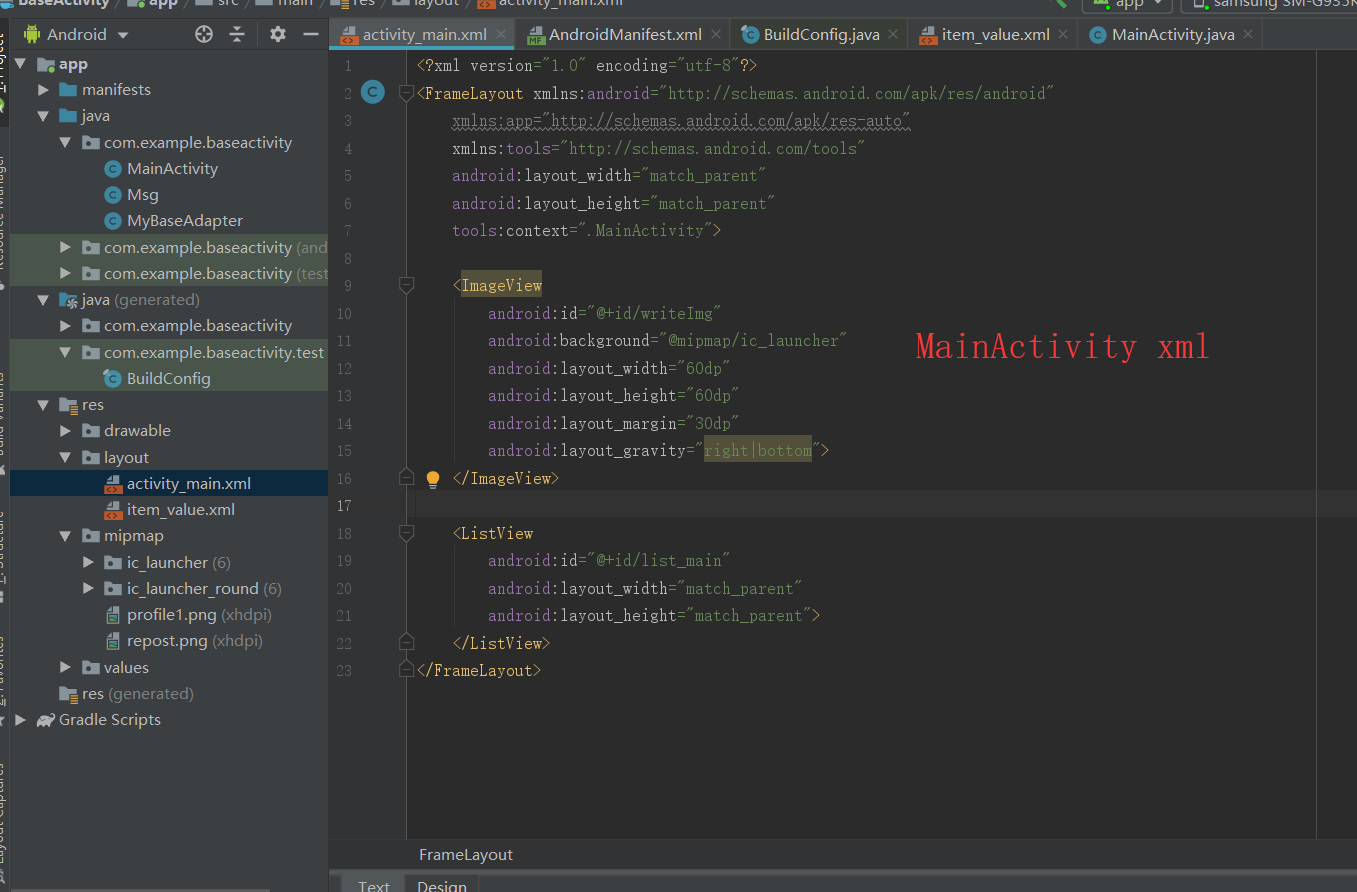
Task: Close the activity_main.xml tab
Action: pyautogui.click(x=502, y=34)
